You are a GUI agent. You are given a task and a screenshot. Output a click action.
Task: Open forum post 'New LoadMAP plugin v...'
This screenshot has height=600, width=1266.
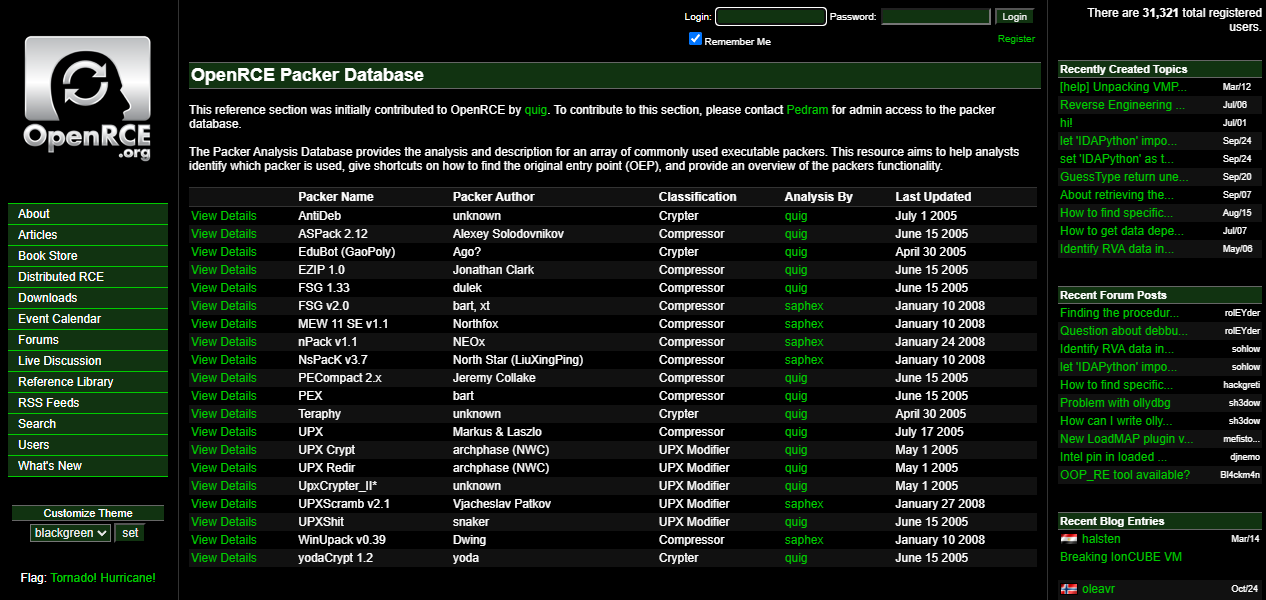coord(1127,439)
